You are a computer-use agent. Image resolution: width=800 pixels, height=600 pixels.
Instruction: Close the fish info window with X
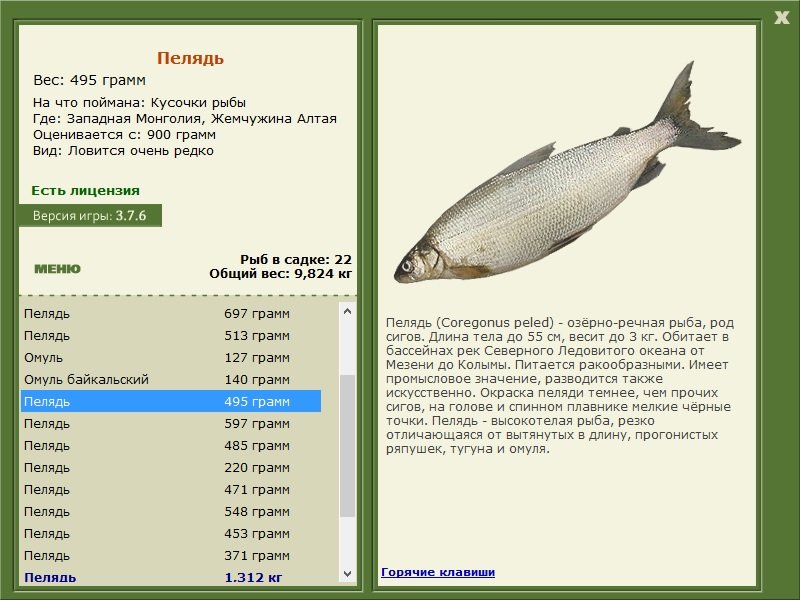pyautogui.click(x=781, y=18)
